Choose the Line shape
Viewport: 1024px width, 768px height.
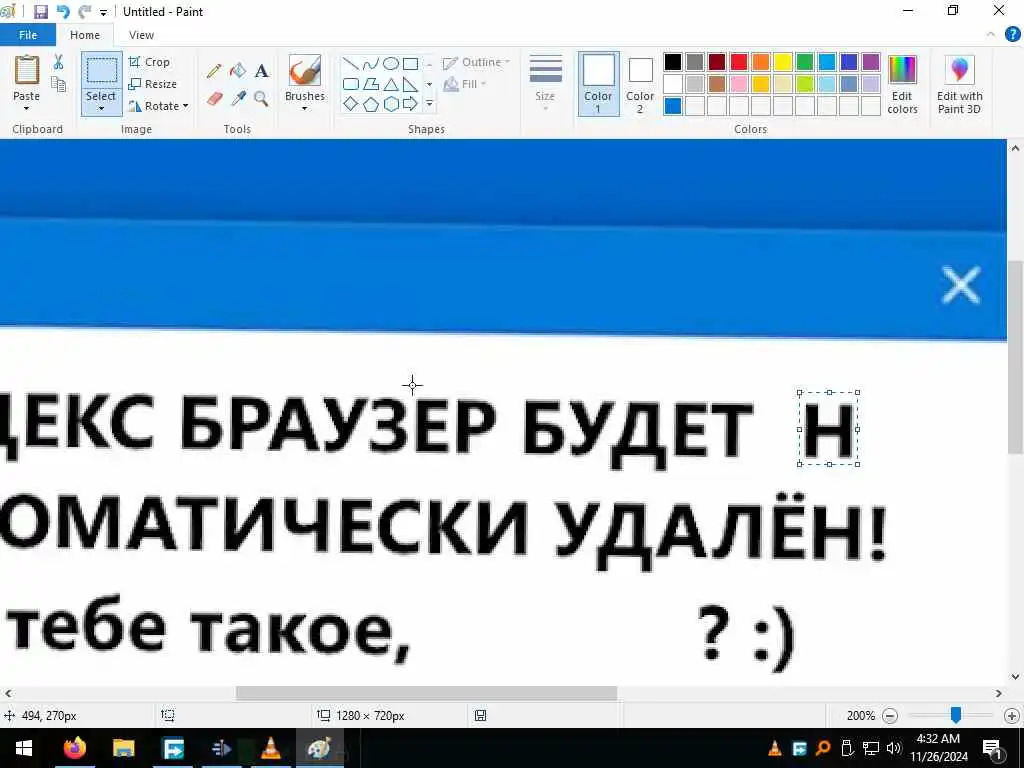click(x=351, y=63)
